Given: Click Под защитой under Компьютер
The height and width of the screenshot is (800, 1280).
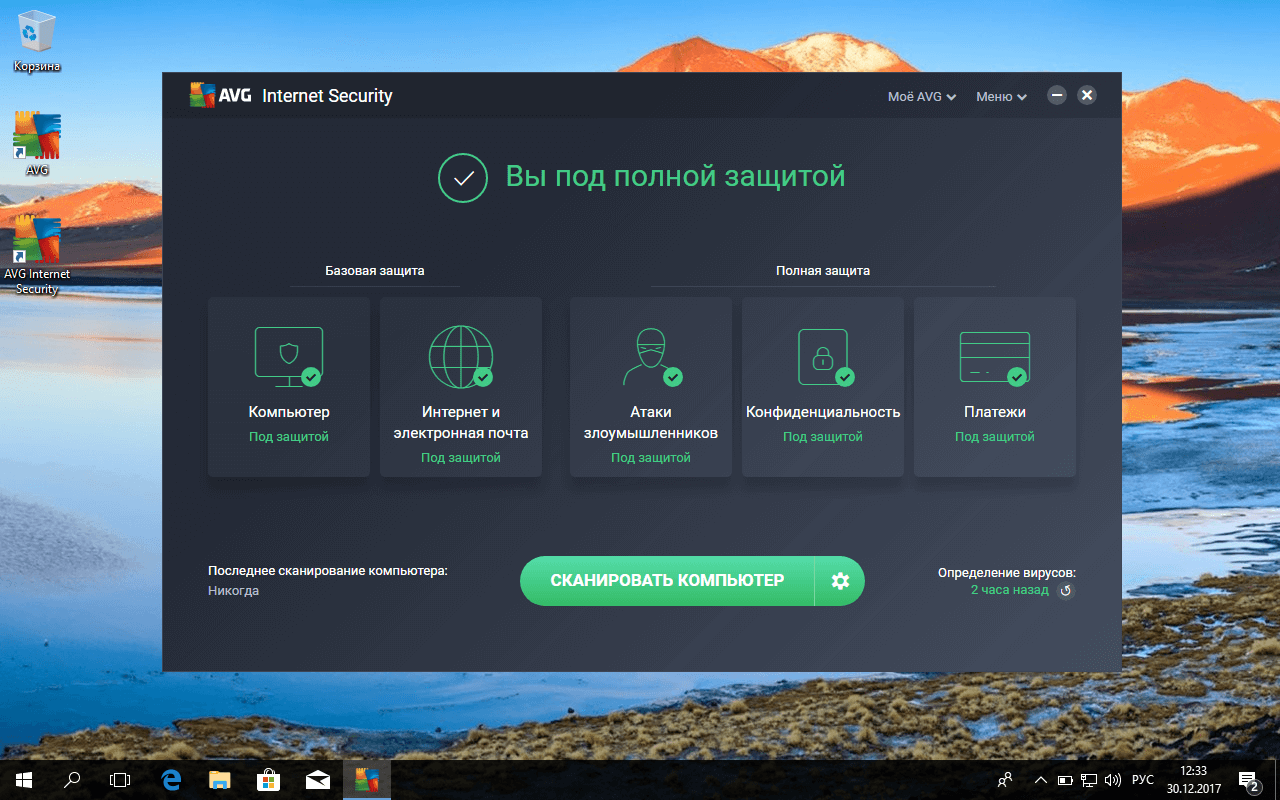Looking at the screenshot, I should coord(289,437).
